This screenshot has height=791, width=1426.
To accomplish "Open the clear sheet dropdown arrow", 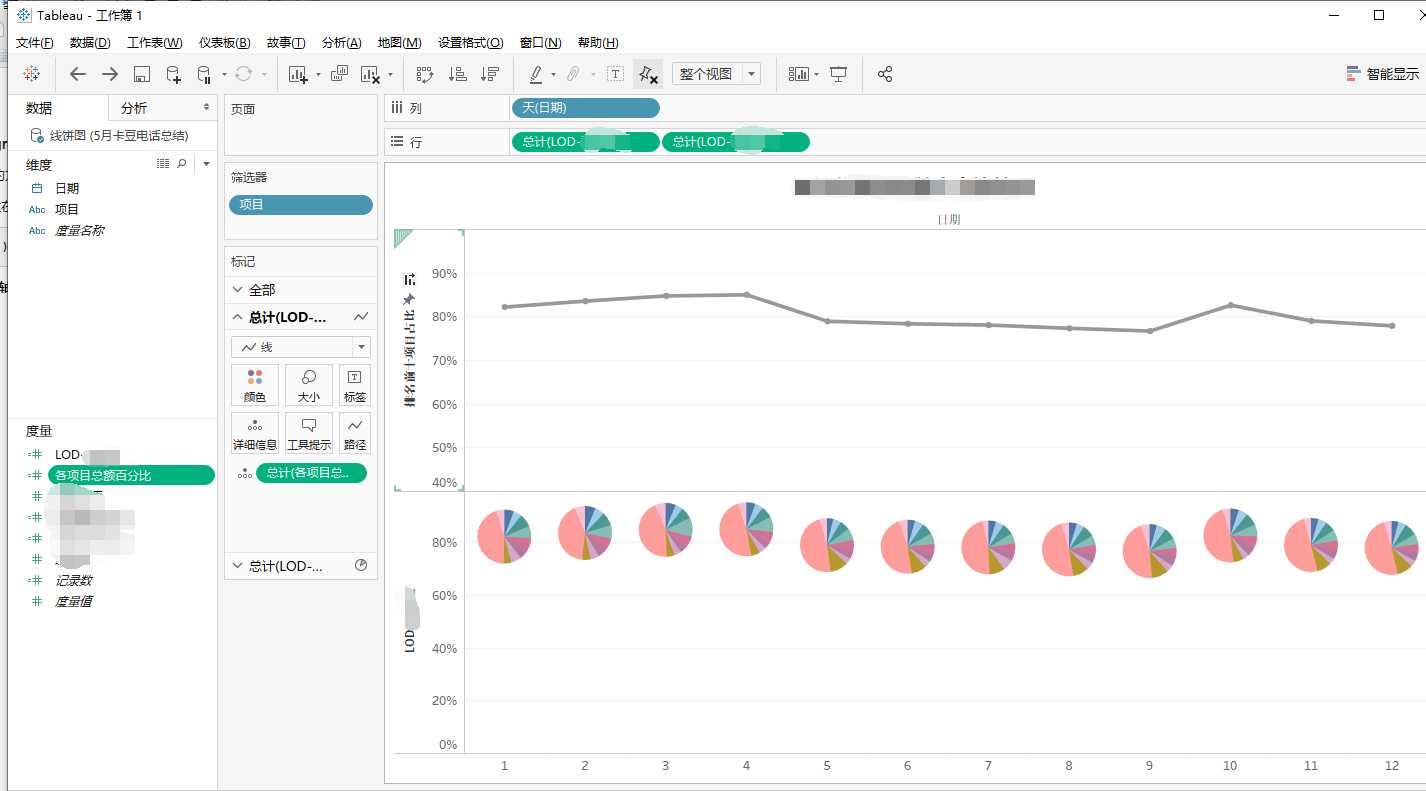I will pos(390,75).
